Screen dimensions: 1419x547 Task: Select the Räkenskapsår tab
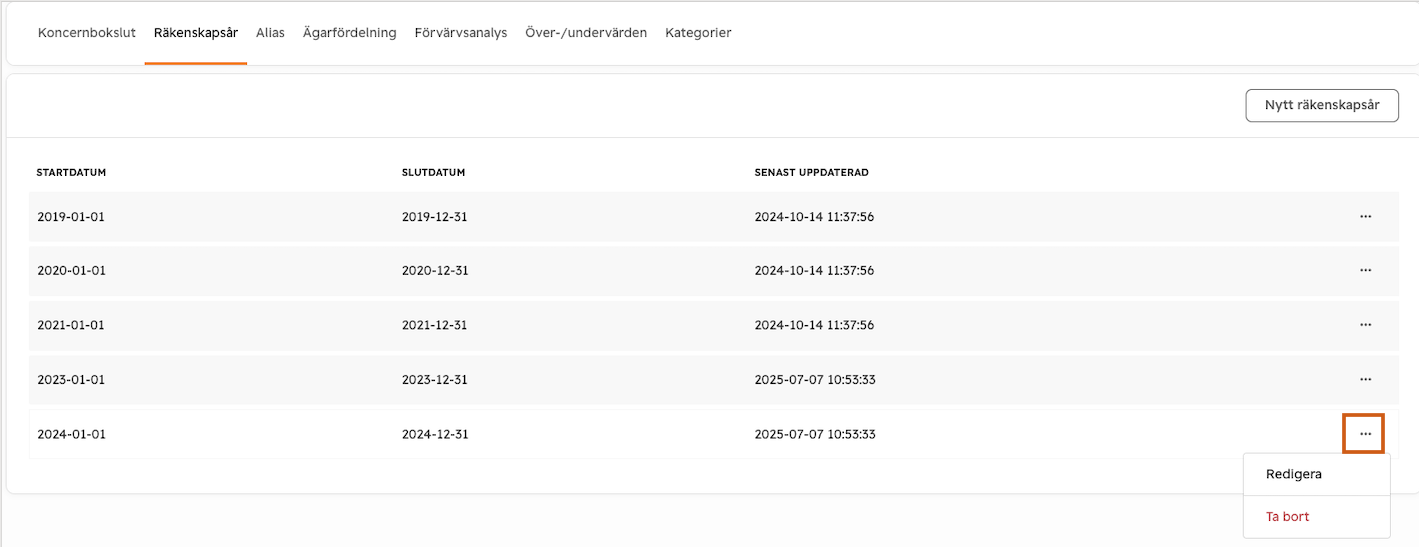(x=196, y=33)
